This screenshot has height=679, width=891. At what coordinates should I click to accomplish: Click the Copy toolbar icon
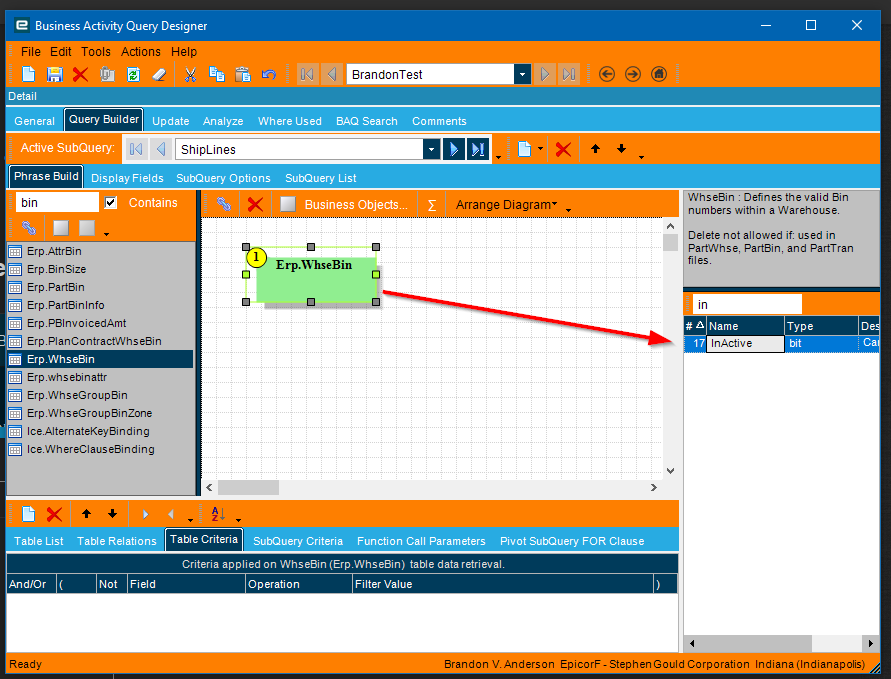[x=216, y=74]
